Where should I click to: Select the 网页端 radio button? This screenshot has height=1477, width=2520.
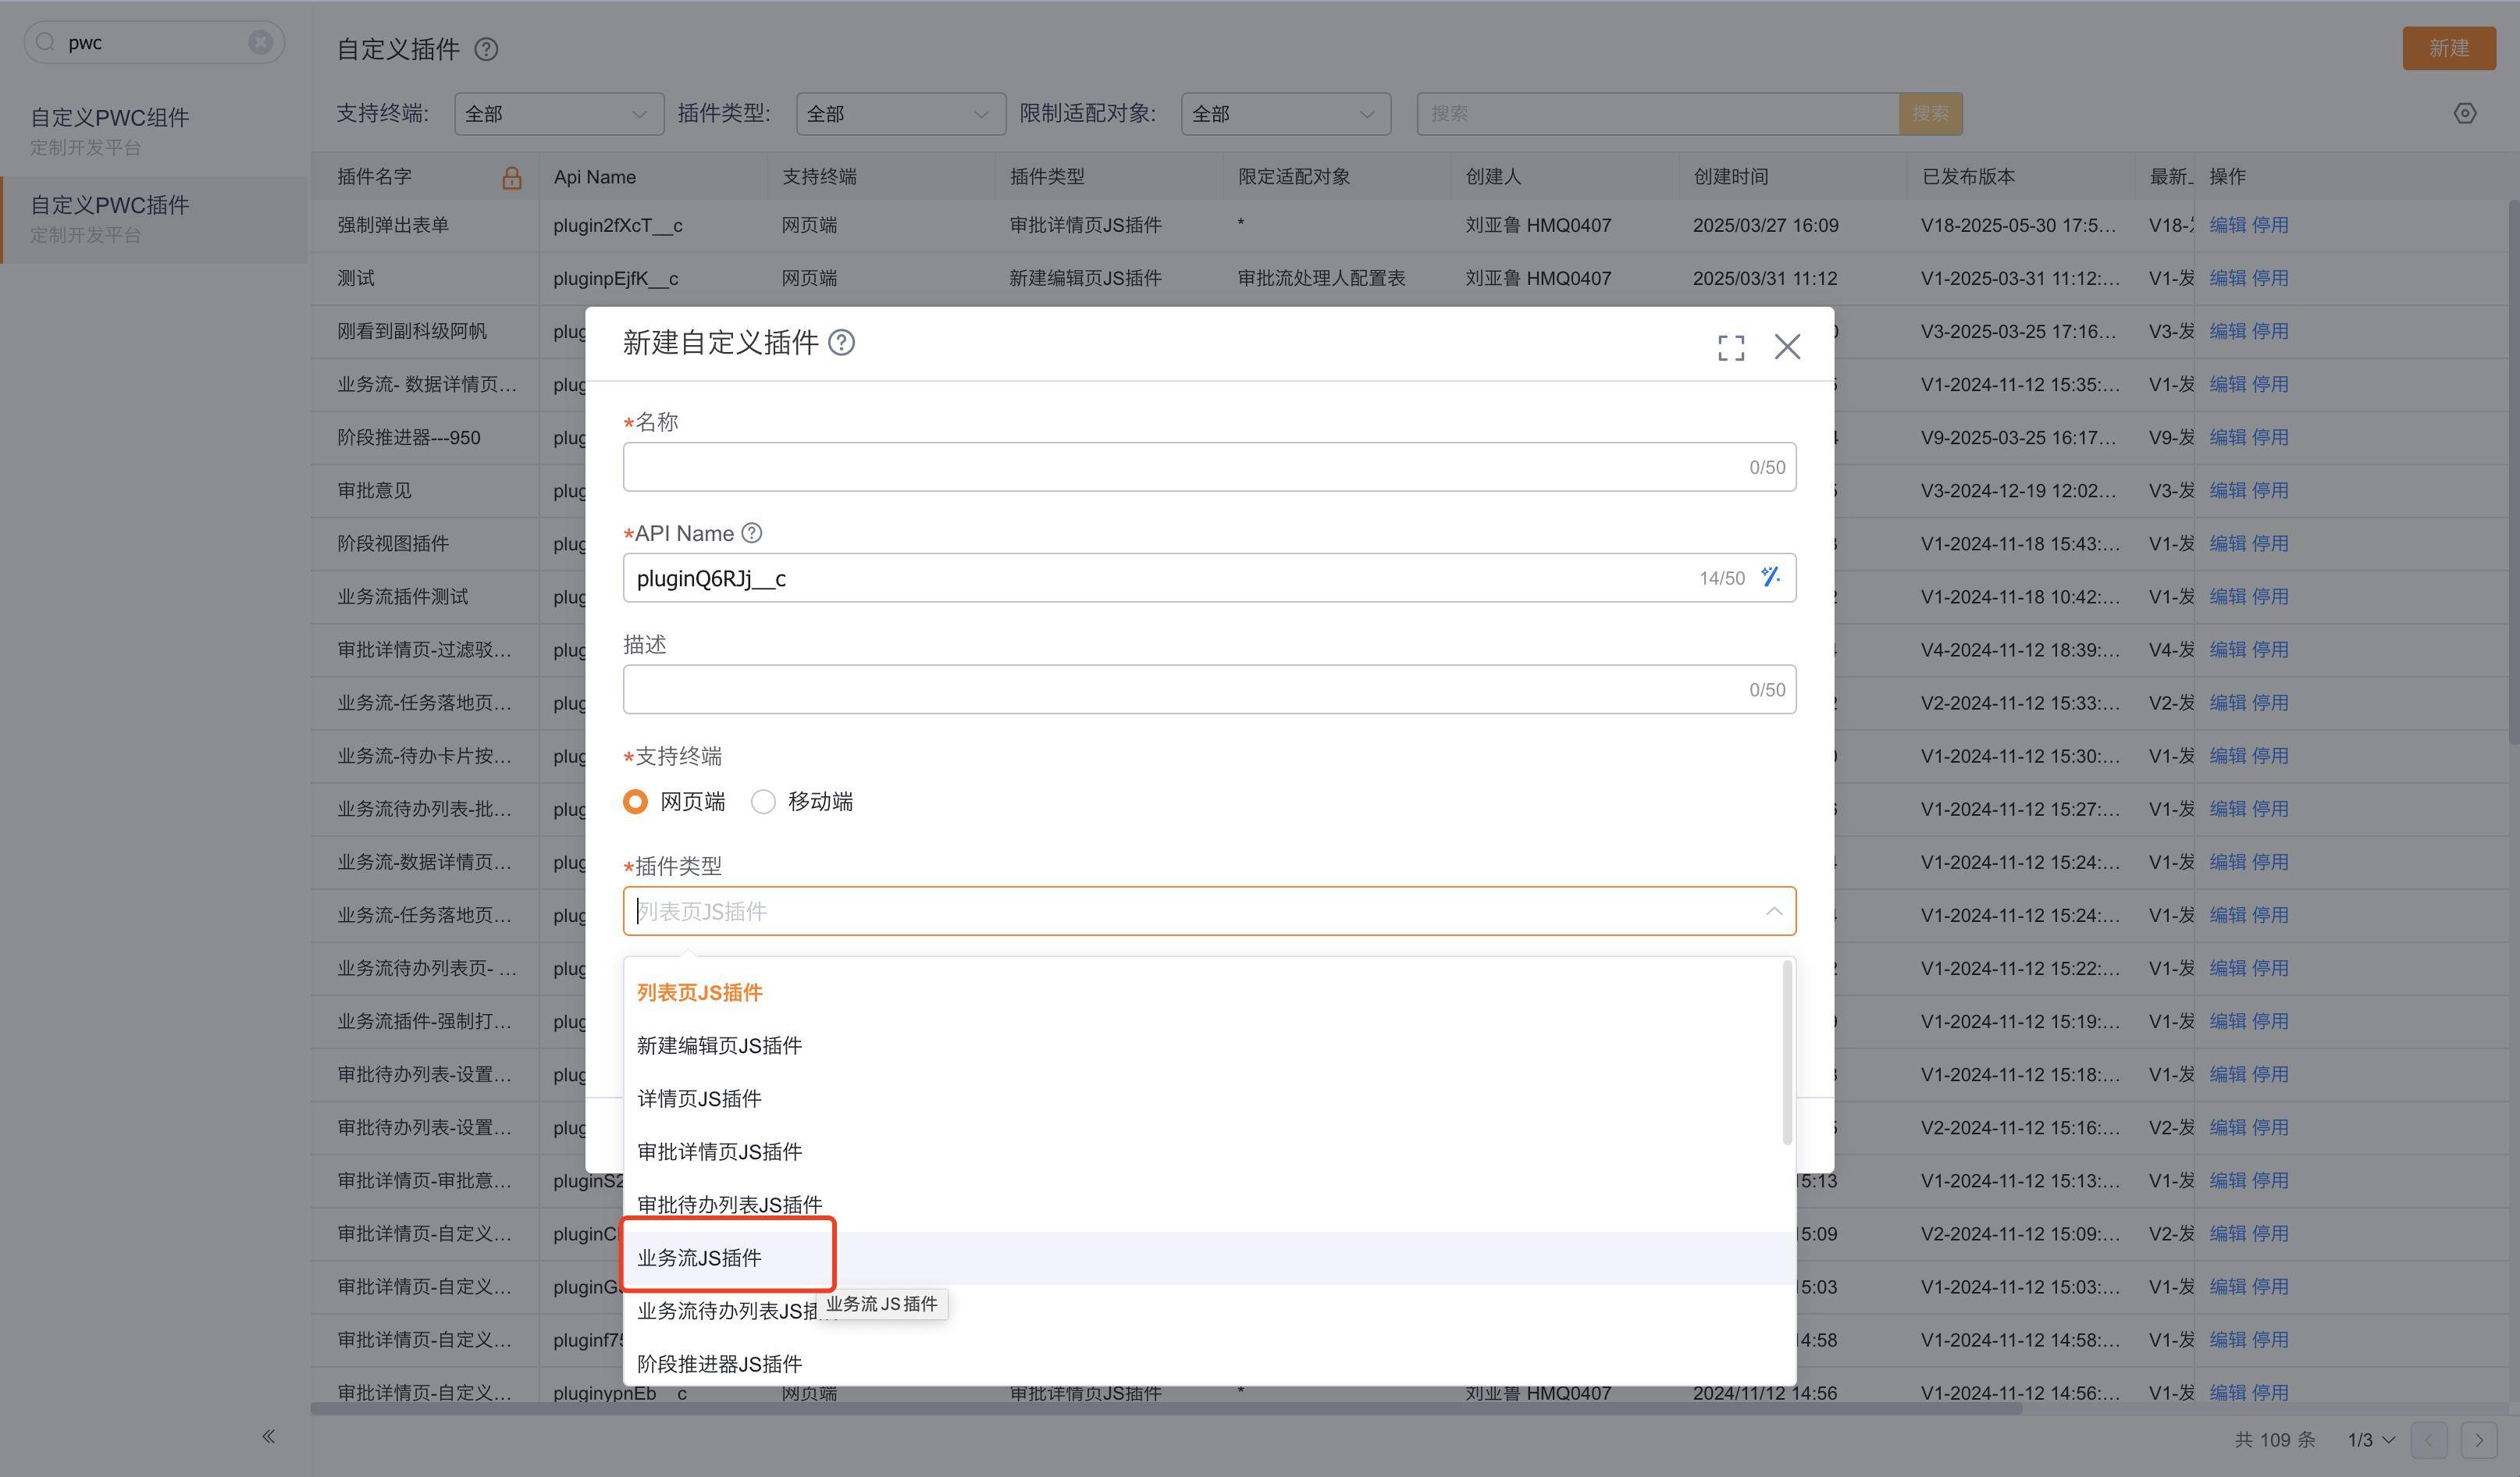click(x=635, y=802)
